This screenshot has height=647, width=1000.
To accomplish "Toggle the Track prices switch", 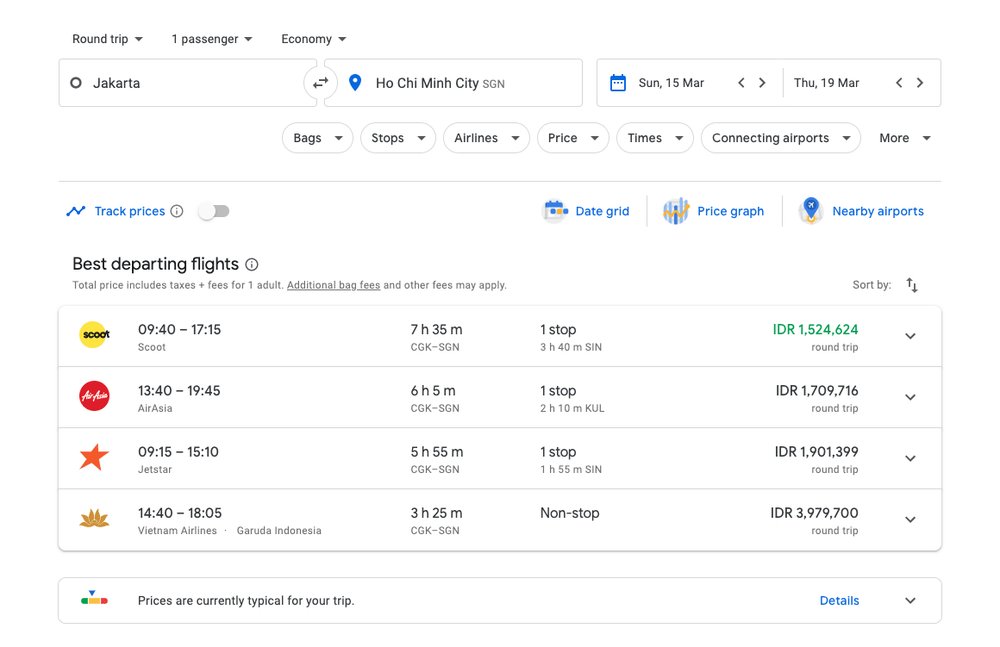I will point(214,211).
